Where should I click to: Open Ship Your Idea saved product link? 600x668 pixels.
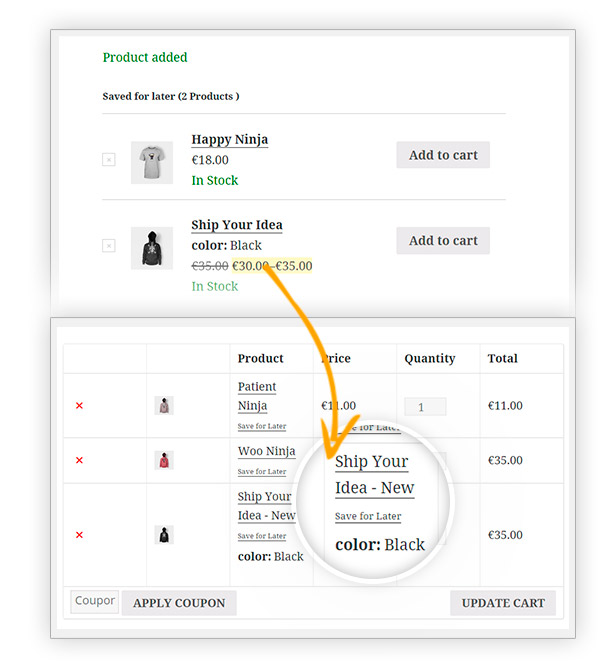tap(236, 225)
